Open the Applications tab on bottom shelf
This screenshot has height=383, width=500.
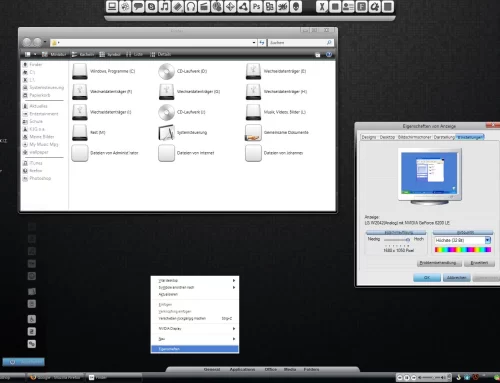coord(242,369)
